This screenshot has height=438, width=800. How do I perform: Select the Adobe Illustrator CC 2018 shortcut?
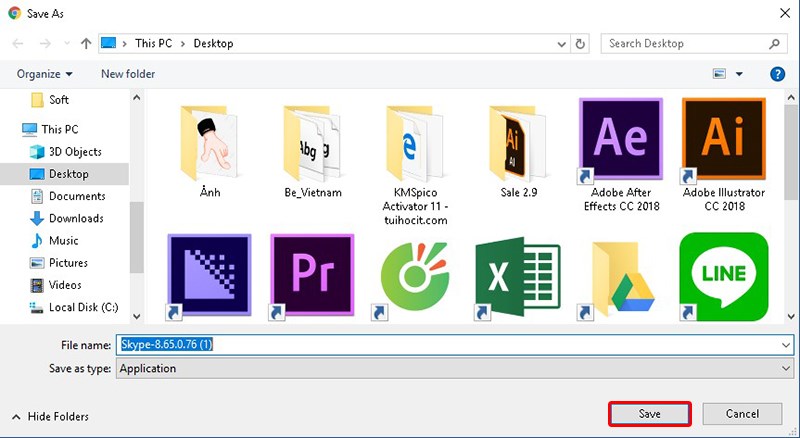tap(724, 155)
